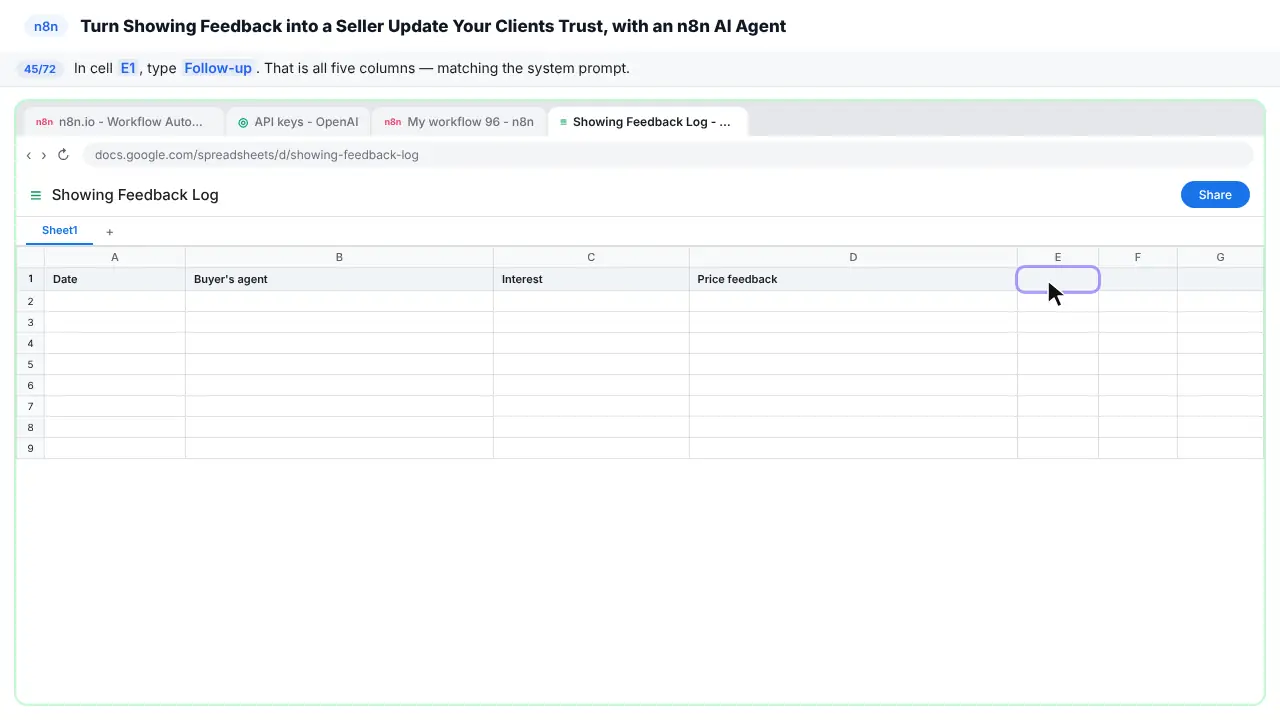Select row 8 by its row number
Viewport: 1280px width, 720px height.
30,428
